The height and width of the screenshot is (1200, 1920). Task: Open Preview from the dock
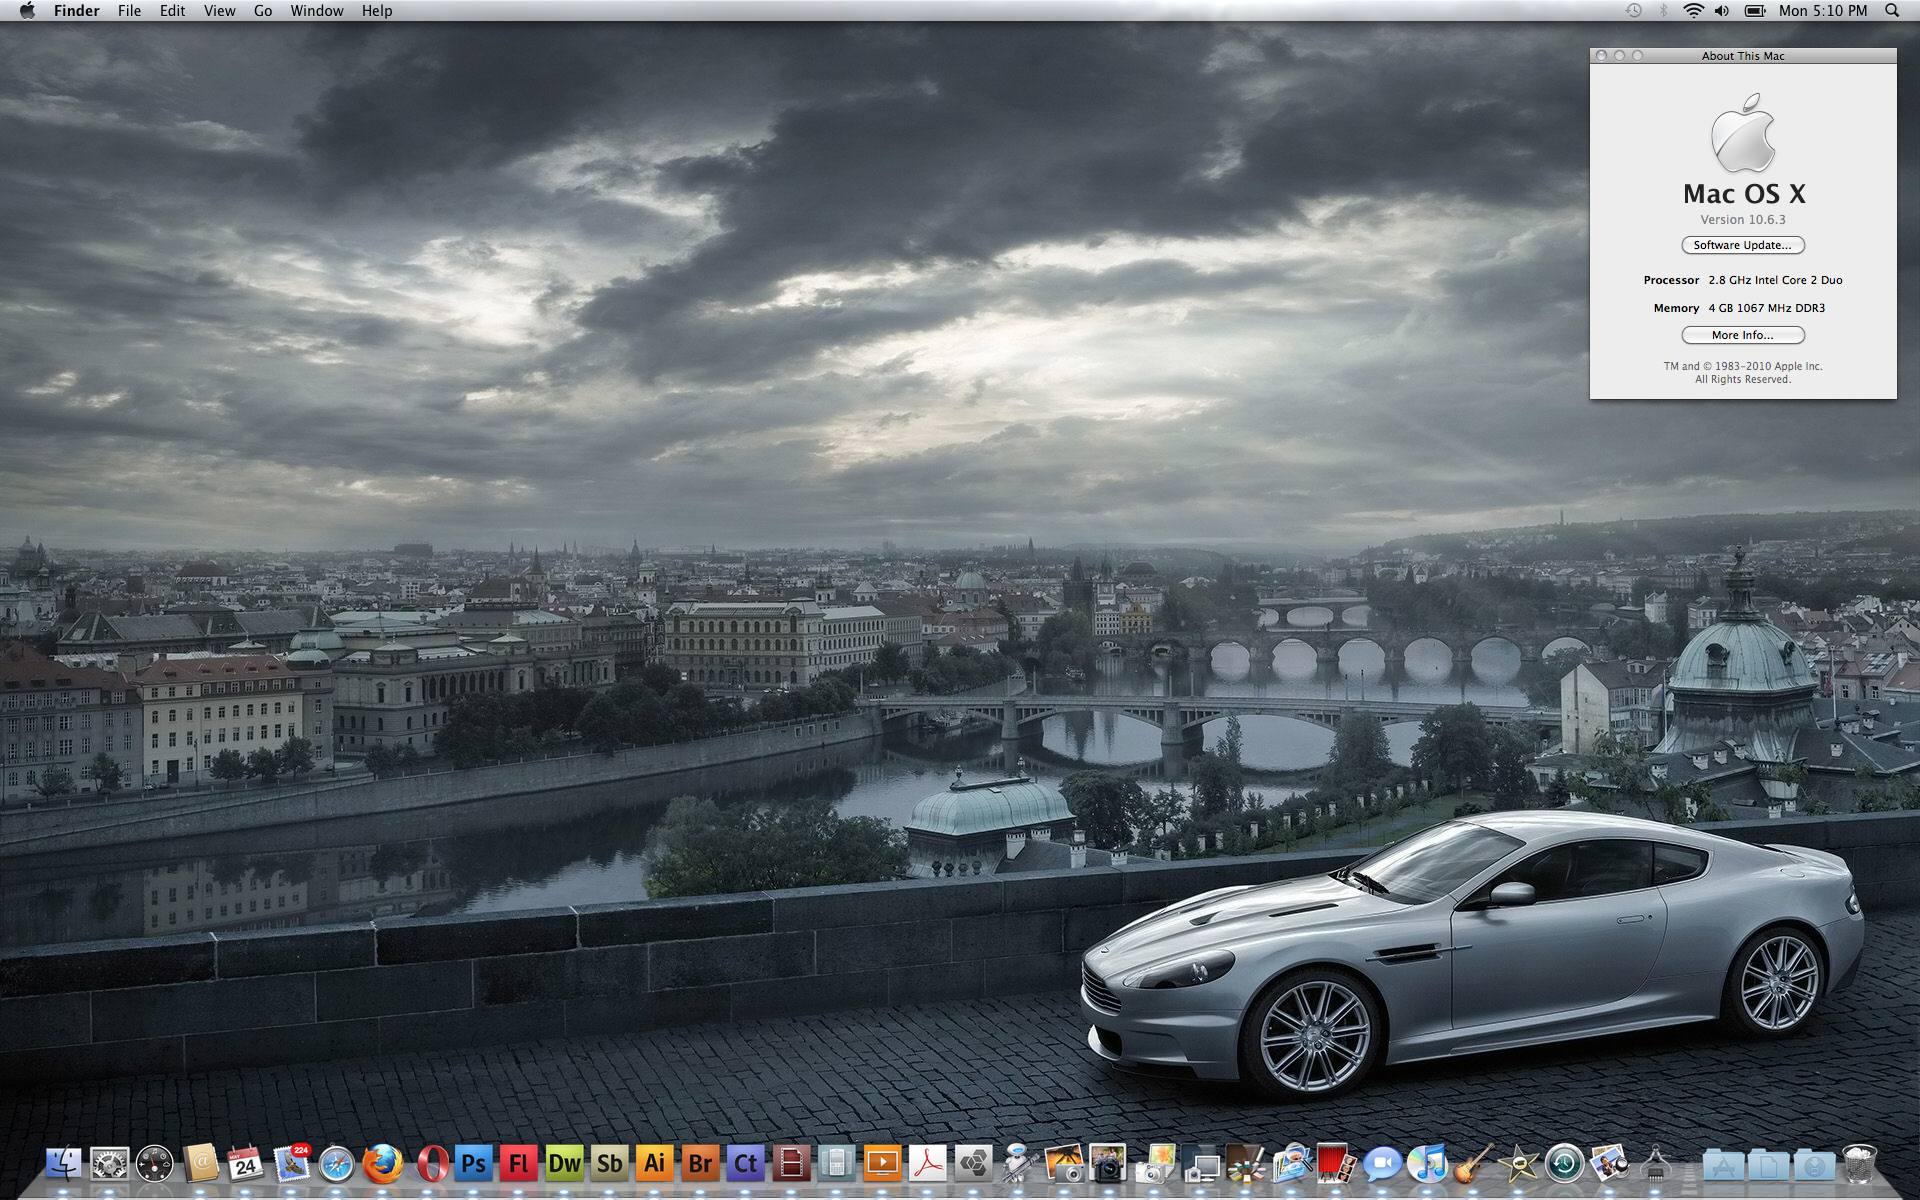pyautogui.click(x=1291, y=1164)
